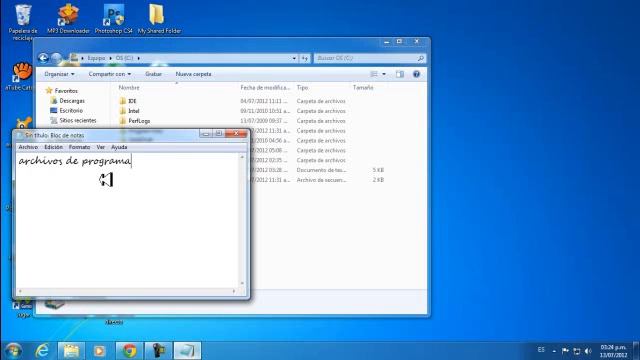Launch Internet Explorer from the taskbar
Viewport: 640px width, 360px height.
tap(42, 351)
